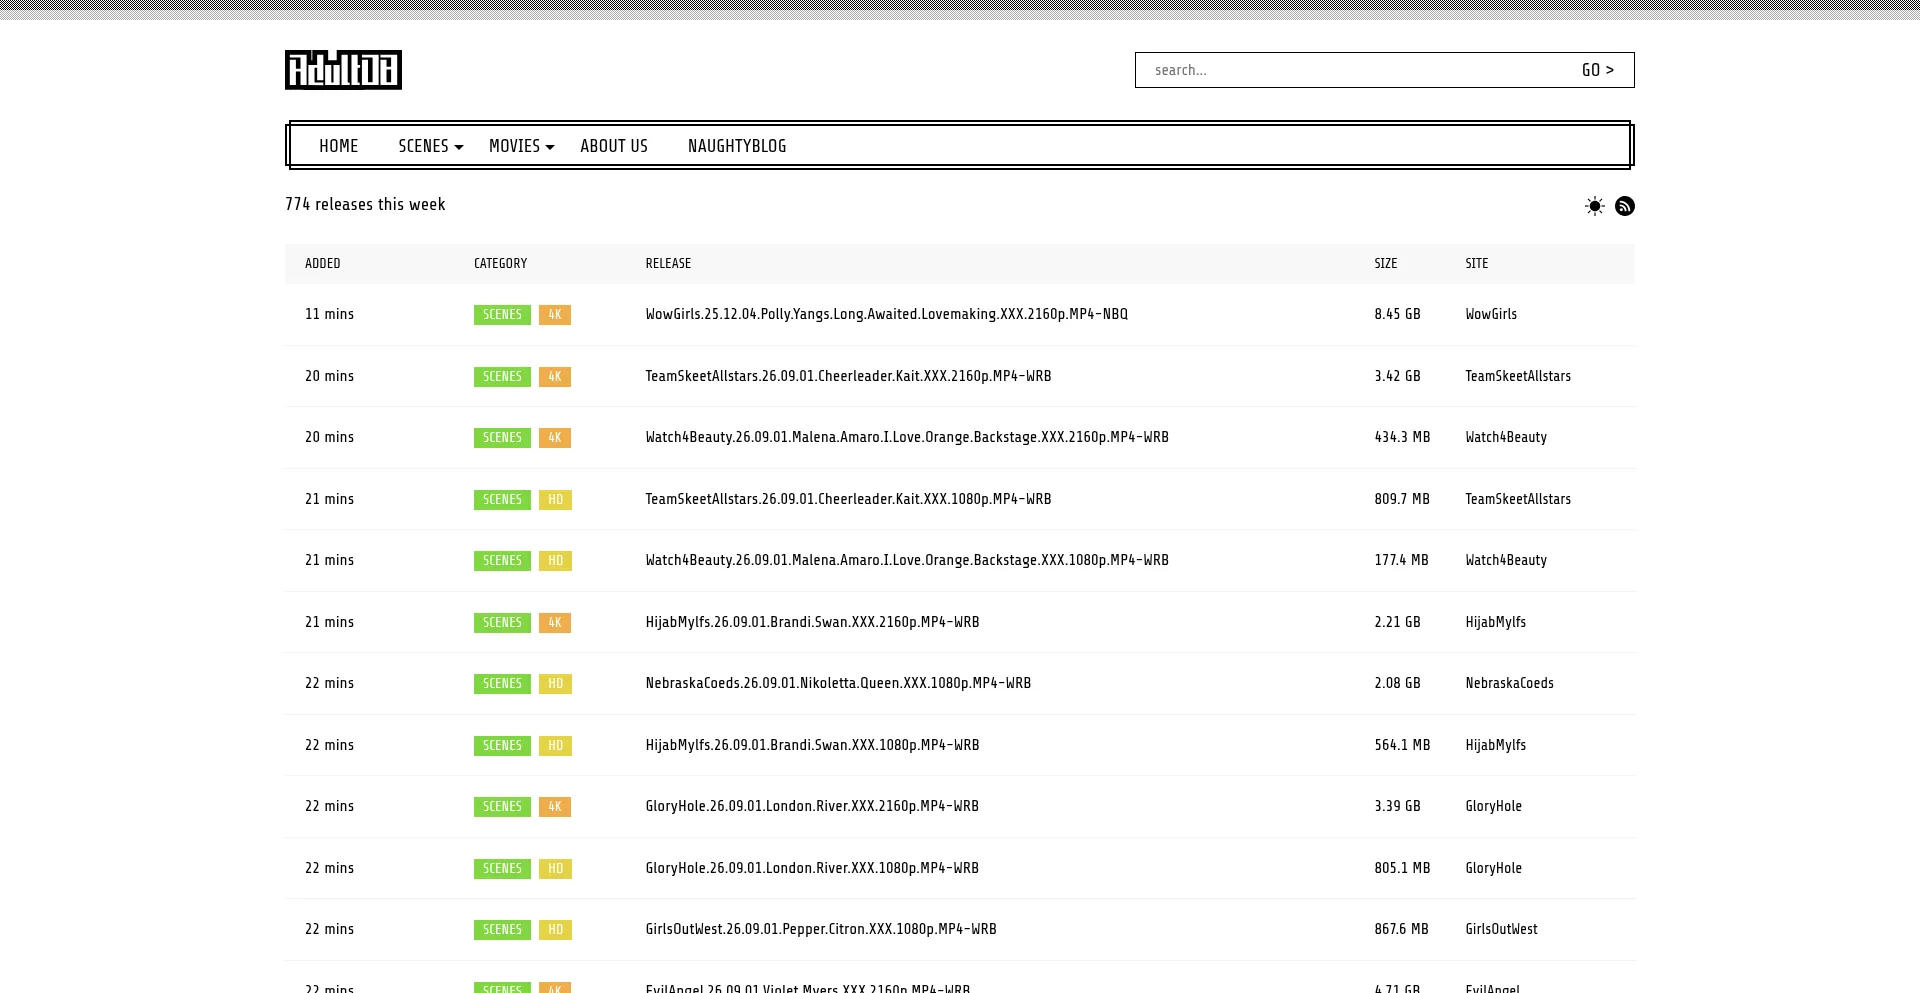The image size is (1920, 993).
Task: Open the HijabMylfs 1080p release link
Action: pos(812,745)
